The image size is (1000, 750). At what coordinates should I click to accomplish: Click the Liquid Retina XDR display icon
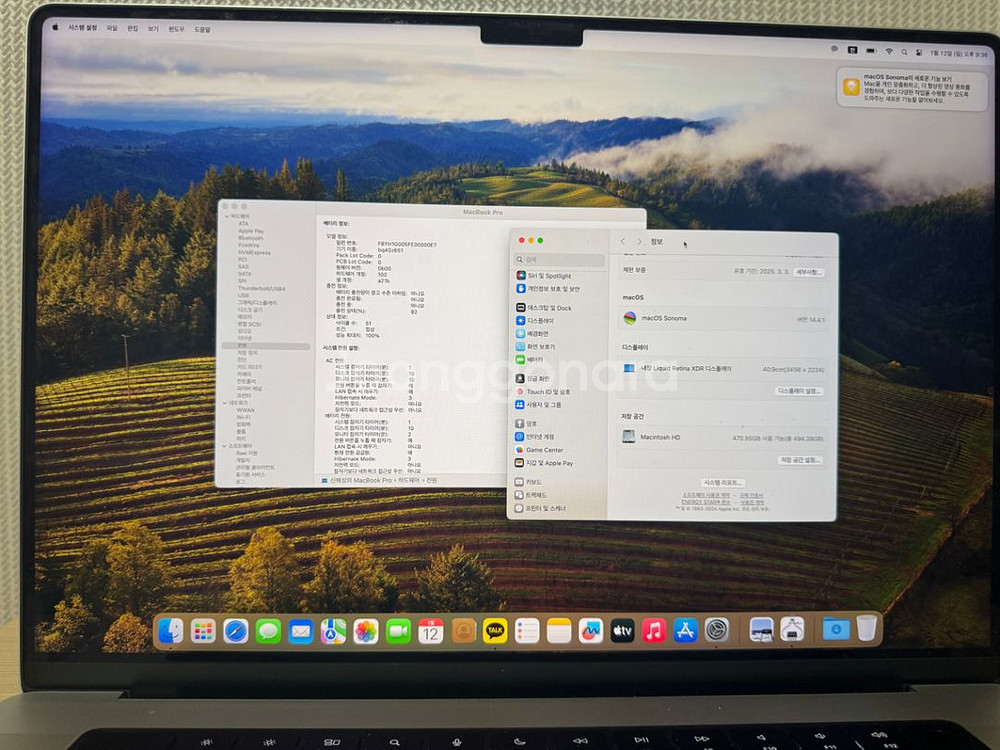pyautogui.click(x=629, y=368)
